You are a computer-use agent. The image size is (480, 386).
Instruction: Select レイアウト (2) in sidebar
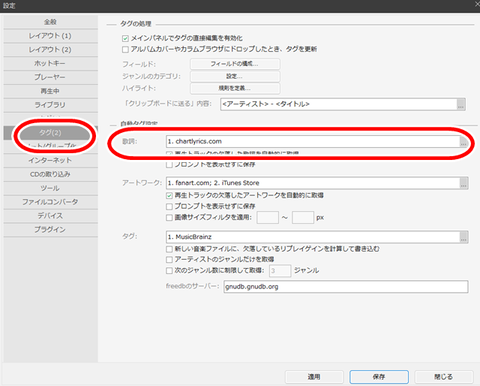[x=50, y=50]
